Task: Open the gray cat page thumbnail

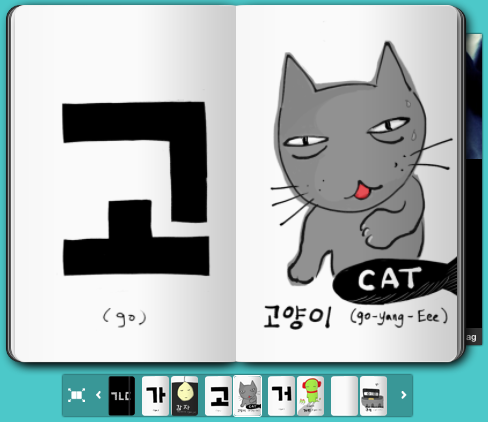Action: tap(248, 396)
